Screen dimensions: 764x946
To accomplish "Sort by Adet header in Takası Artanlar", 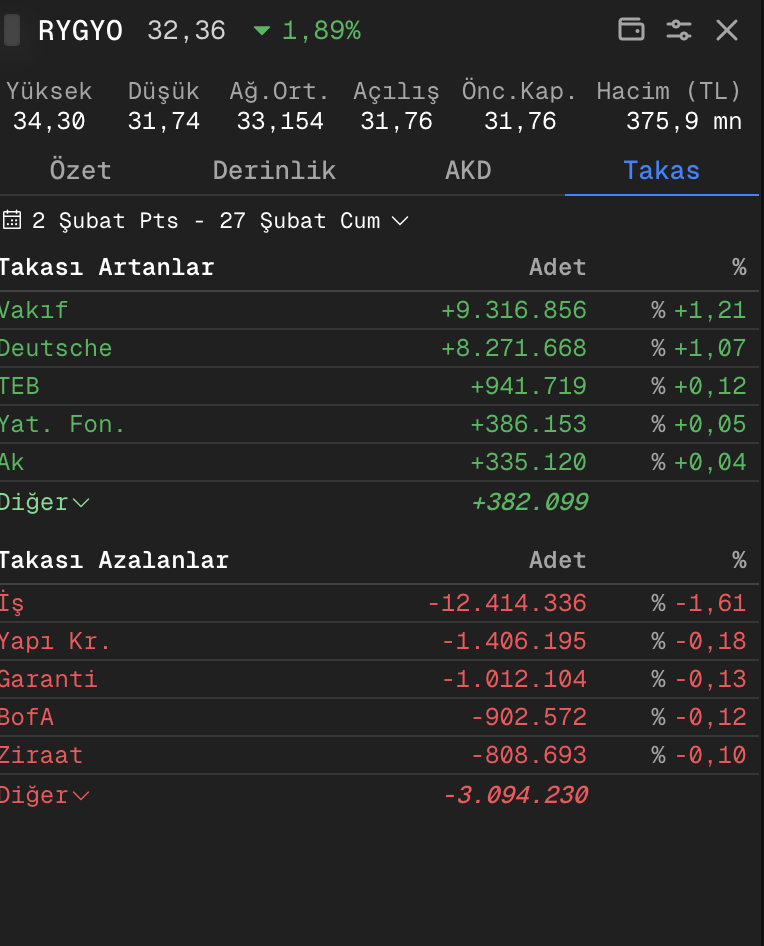I will (557, 267).
